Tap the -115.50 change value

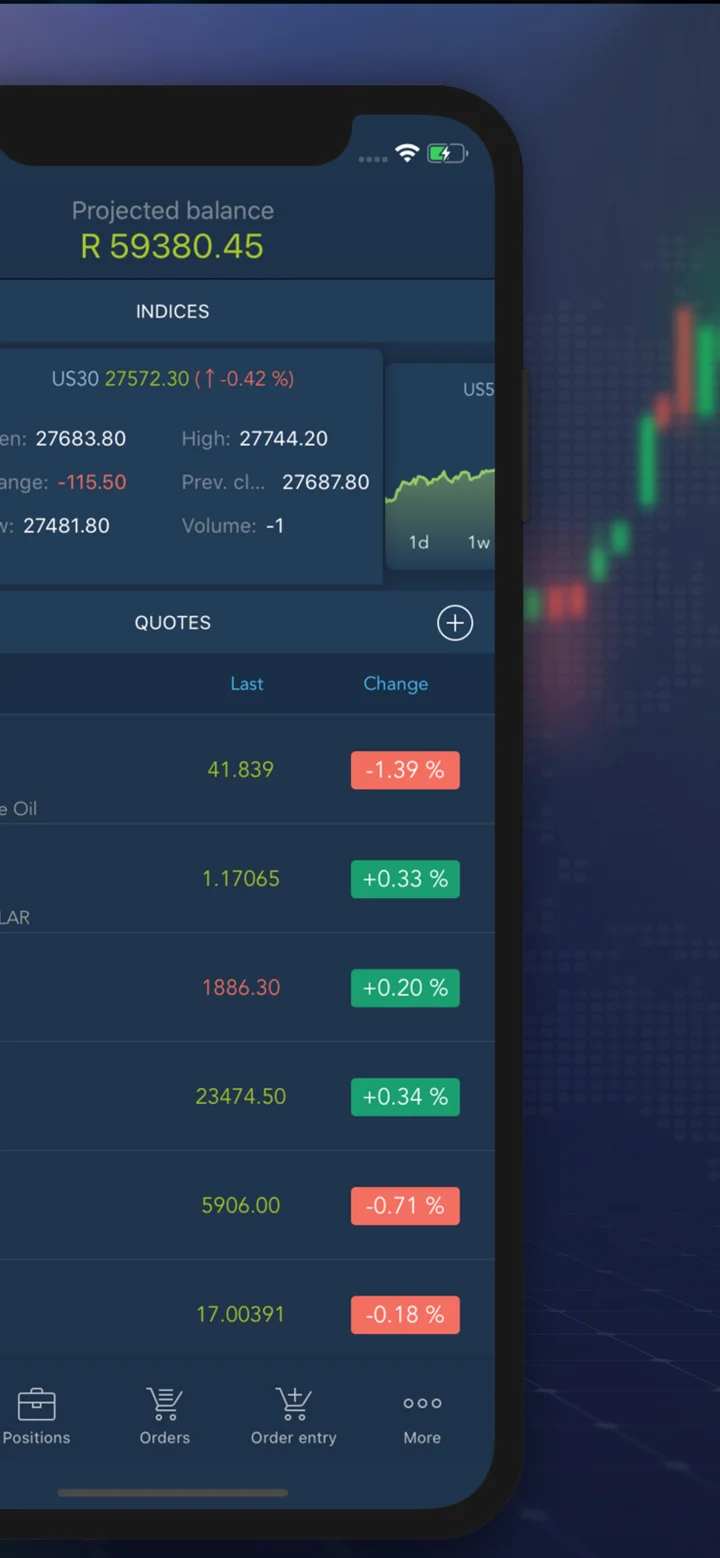[92, 482]
